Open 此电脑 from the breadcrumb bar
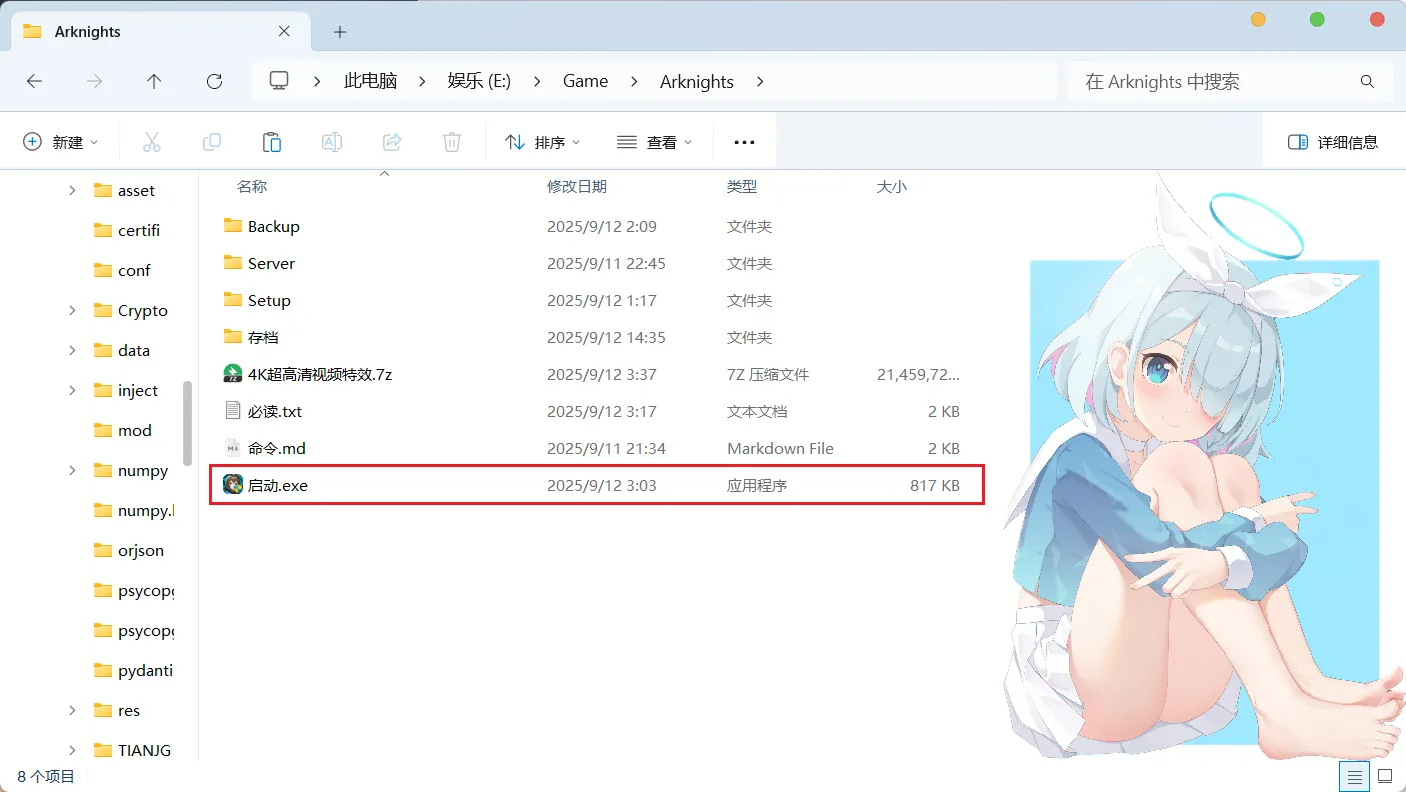The height and width of the screenshot is (792, 1406). tap(370, 81)
